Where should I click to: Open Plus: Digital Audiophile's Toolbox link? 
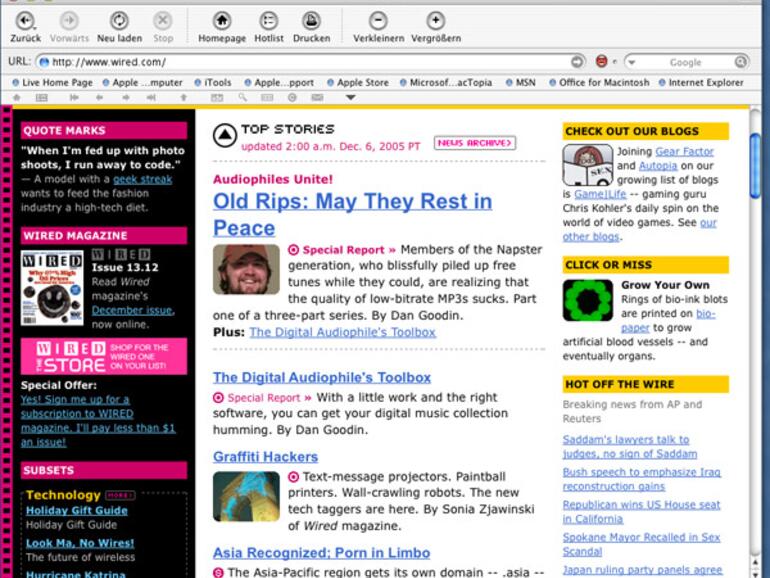pos(342,332)
